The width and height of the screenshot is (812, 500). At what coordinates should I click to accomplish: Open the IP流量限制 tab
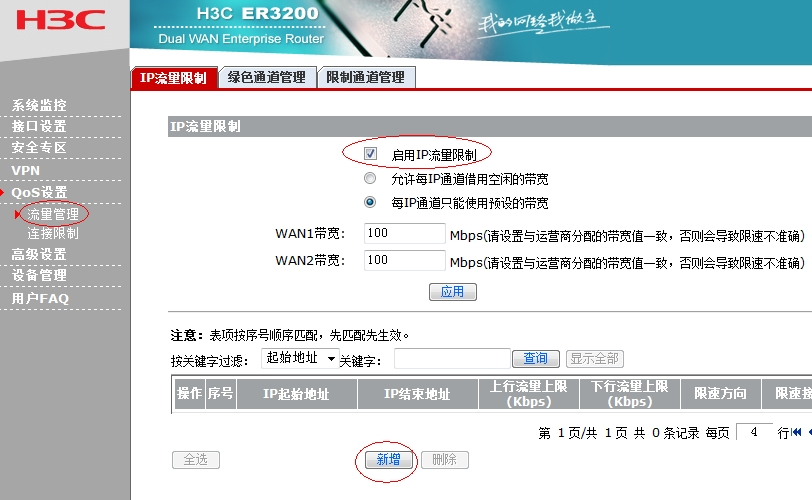(173, 78)
